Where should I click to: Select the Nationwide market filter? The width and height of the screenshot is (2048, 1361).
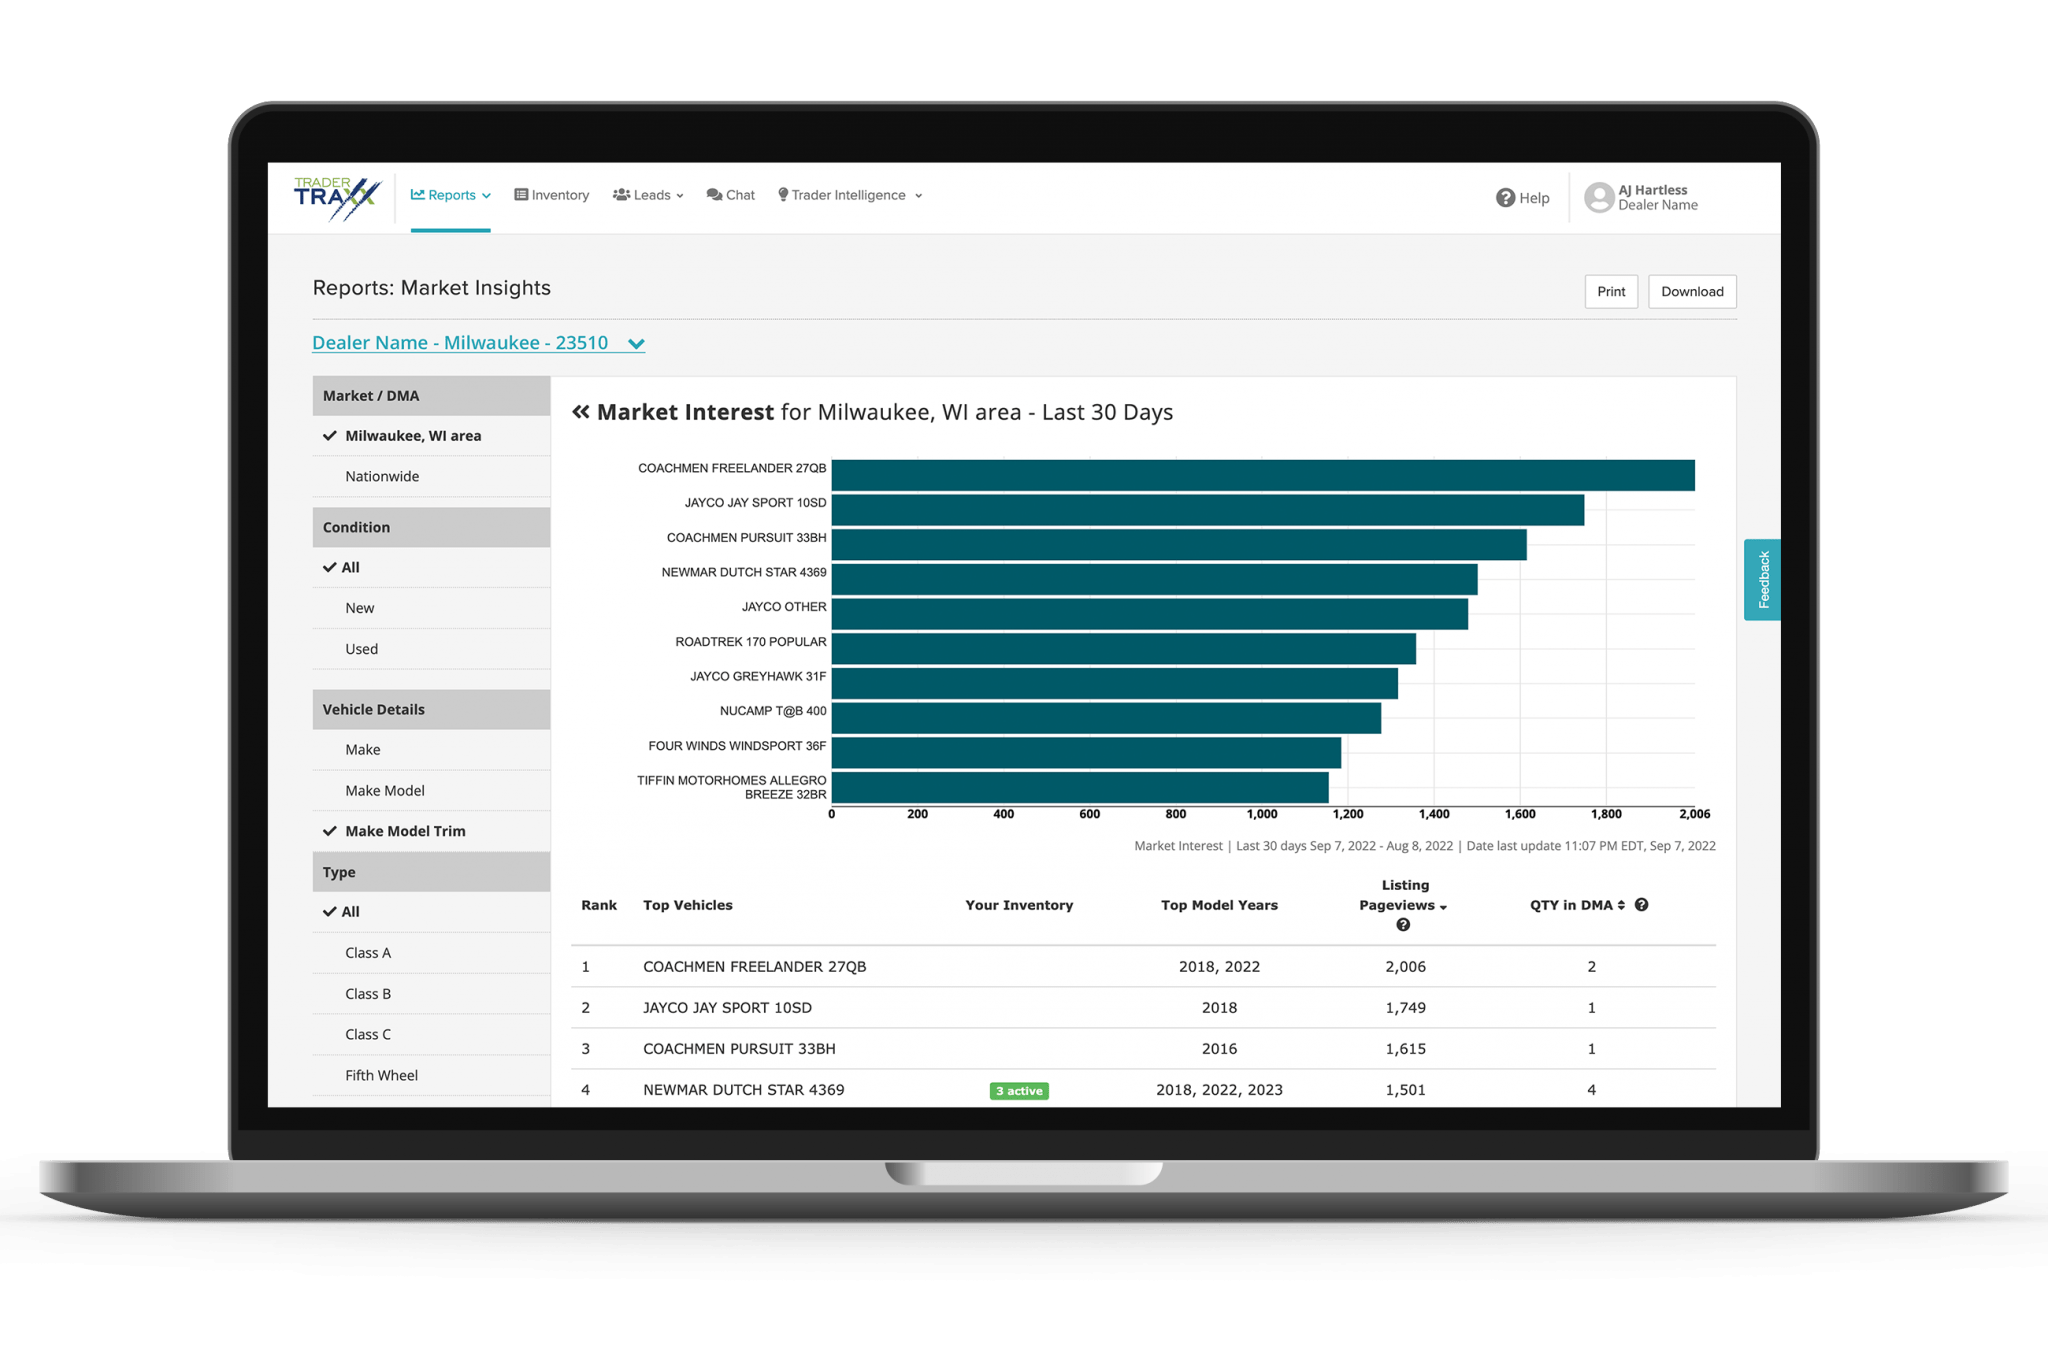point(382,476)
